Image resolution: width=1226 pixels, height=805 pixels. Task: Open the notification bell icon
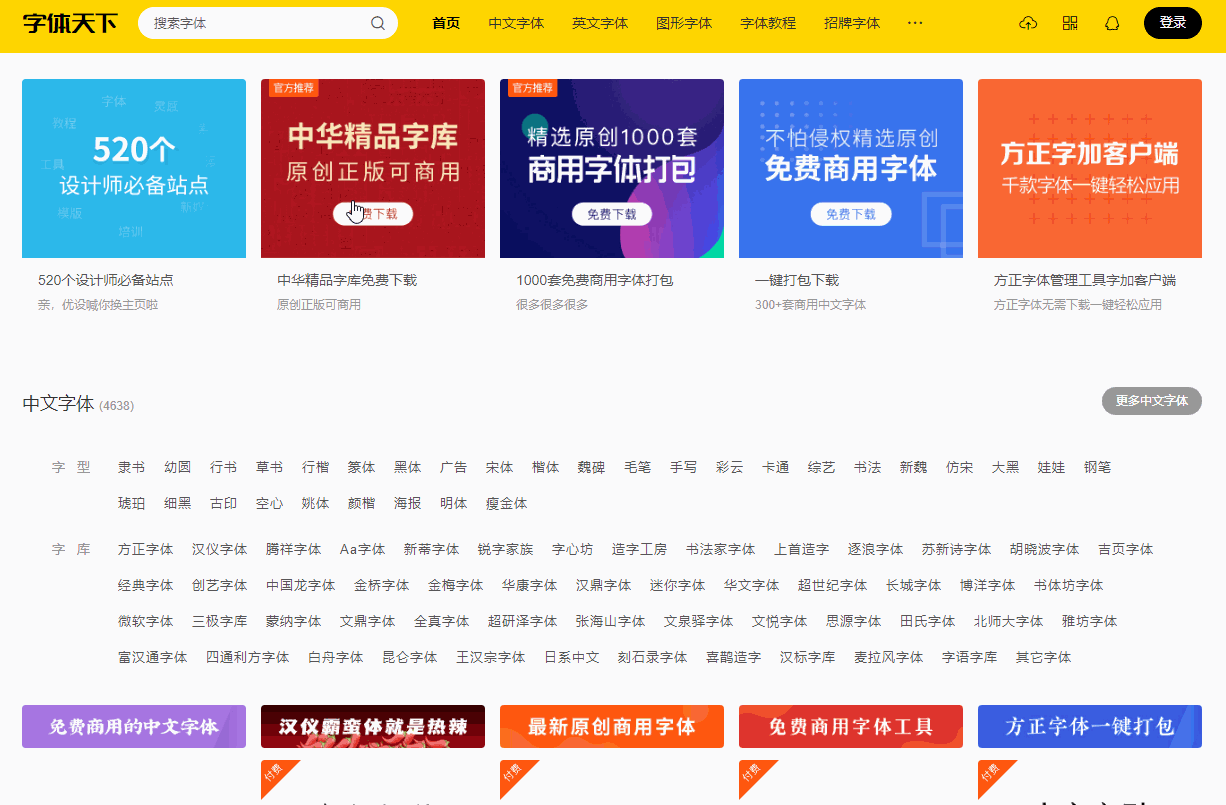tap(1112, 23)
